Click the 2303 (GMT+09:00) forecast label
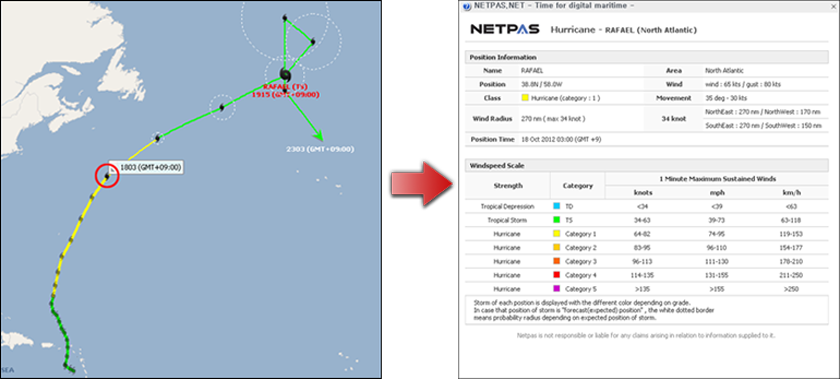Viewport: 840px width, 379px height. click(x=321, y=149)
